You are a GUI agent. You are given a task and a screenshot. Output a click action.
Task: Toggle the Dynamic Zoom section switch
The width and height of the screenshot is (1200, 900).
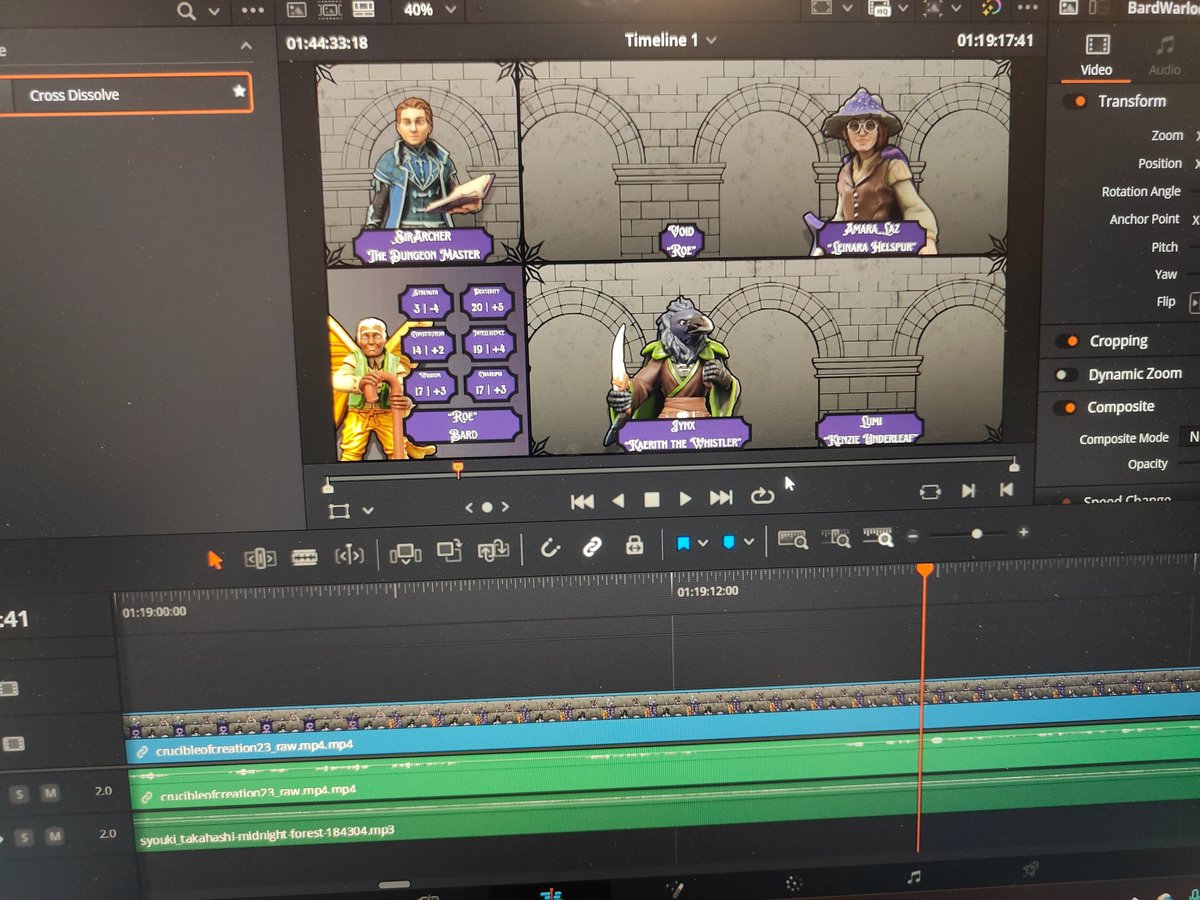[x=1065, y=375]
